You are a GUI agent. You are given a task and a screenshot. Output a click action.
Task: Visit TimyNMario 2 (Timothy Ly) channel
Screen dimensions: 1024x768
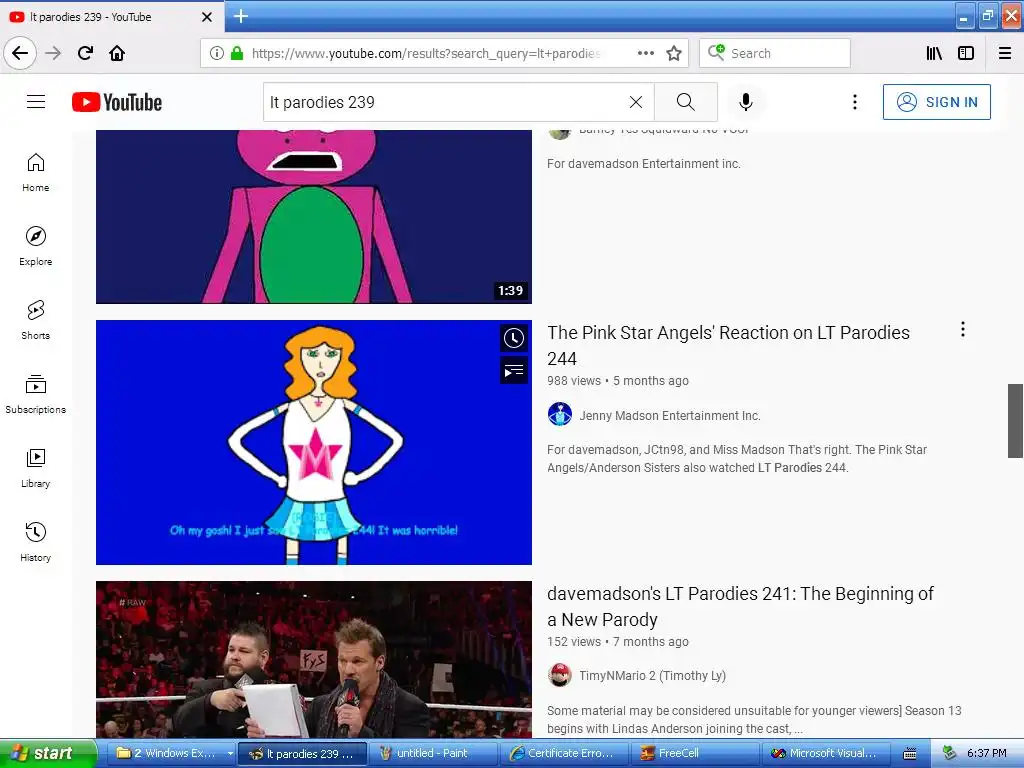coord(652,675)
